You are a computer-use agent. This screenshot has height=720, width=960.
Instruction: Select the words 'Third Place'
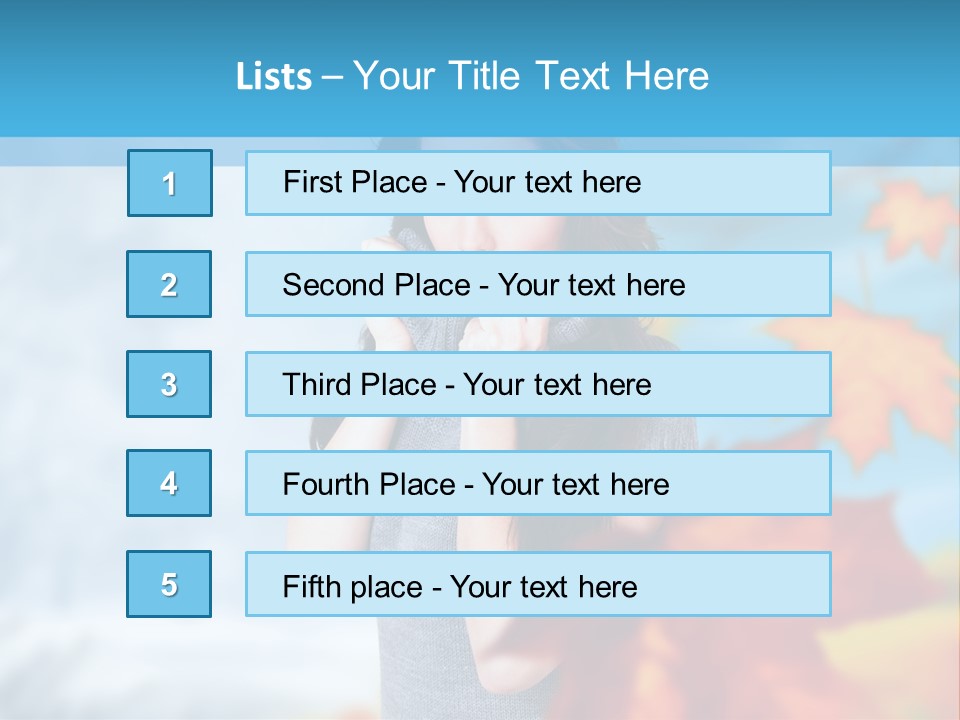coord(359,384)
